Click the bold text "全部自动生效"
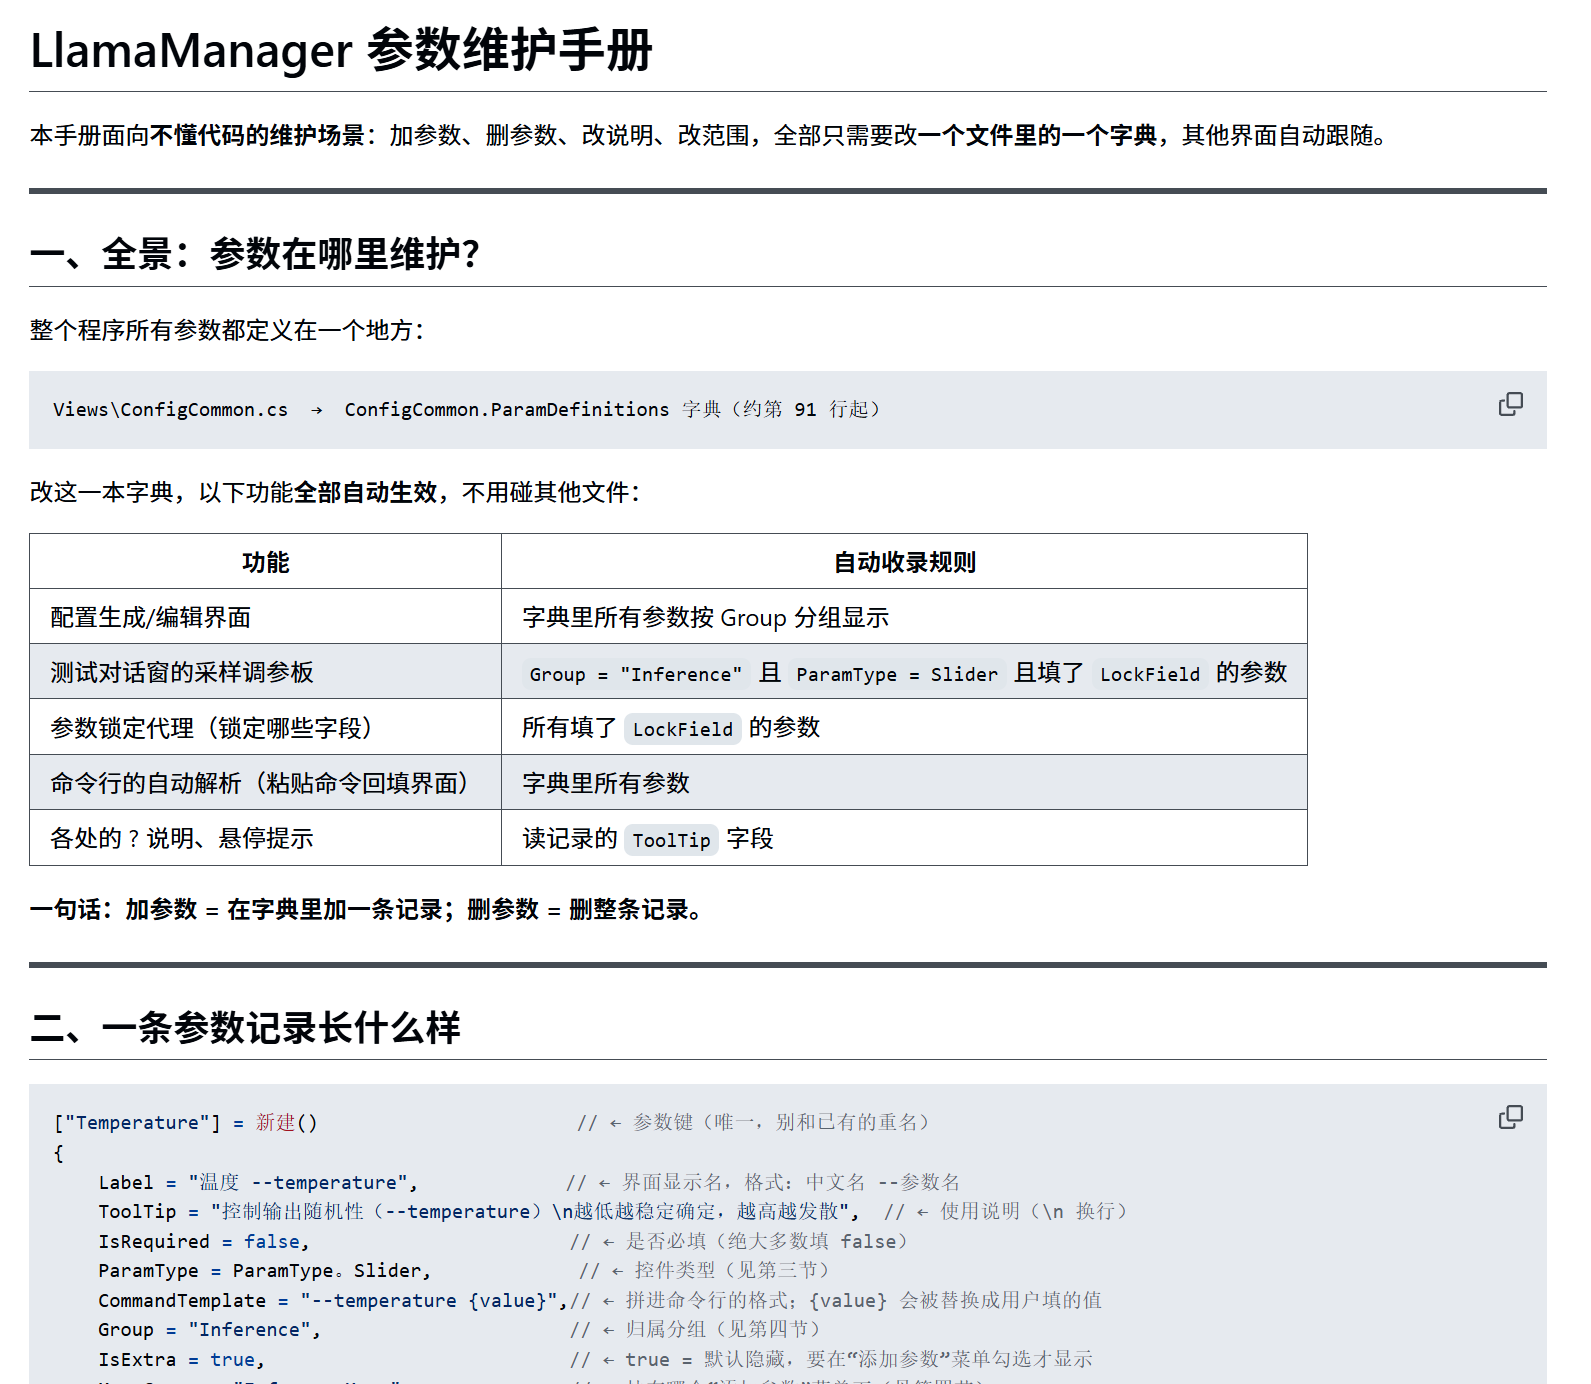The width and height of the screenshot is (1591, 1384). point(366,492)
